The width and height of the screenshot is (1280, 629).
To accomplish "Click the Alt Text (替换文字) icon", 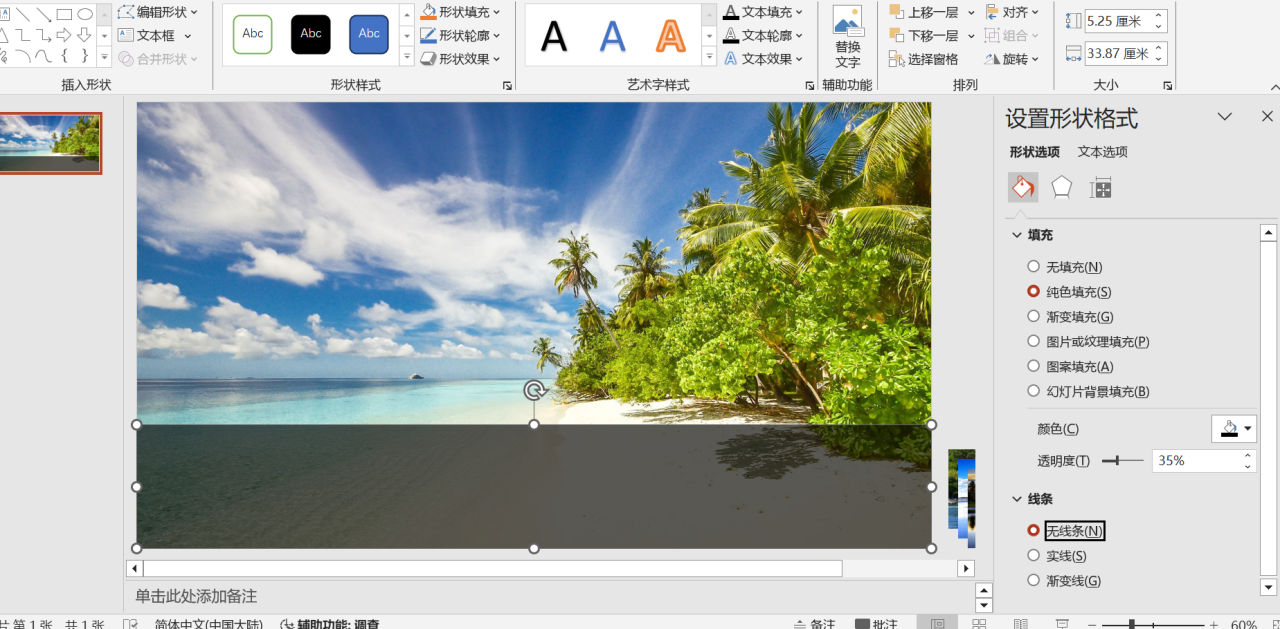I will click(x=848, y=36).
